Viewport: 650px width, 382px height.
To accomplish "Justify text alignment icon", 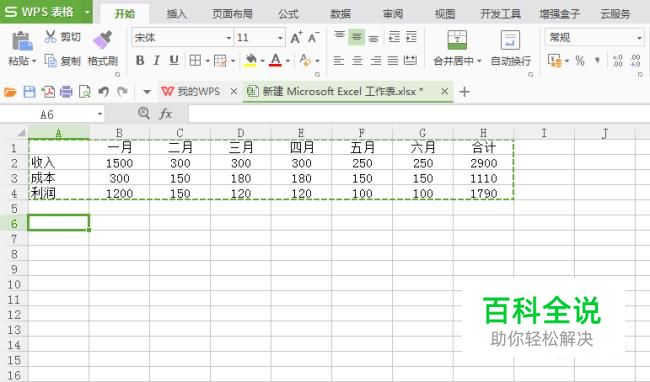I will click(x=393, y=61).
